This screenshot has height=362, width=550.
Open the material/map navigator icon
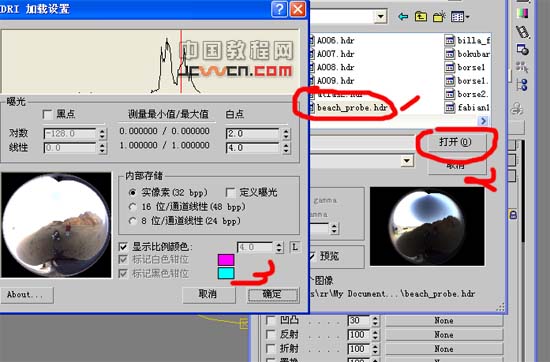[522, 85]
